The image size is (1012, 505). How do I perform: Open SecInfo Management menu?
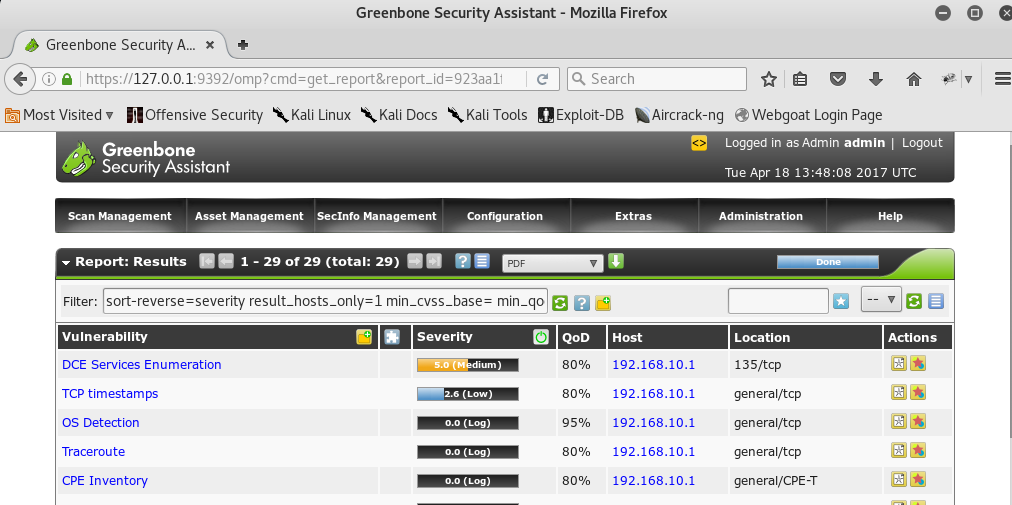(377, 216)
